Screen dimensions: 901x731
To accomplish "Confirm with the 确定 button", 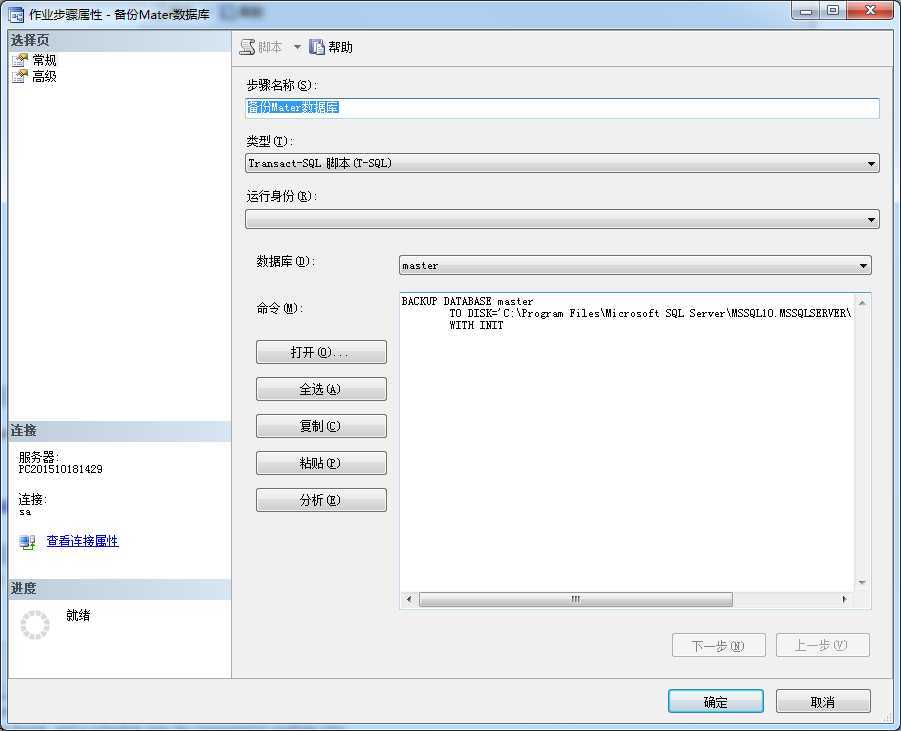I will [716, 702].
